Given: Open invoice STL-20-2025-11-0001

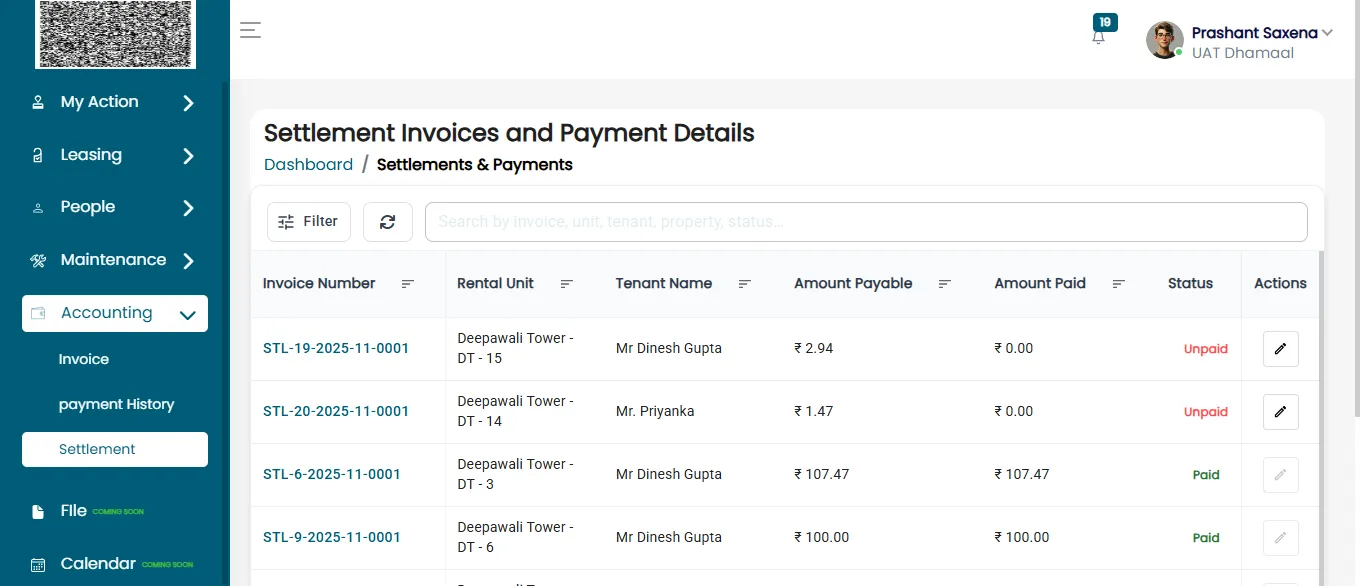Looking at the screenshot, I should tap(336, 412).
